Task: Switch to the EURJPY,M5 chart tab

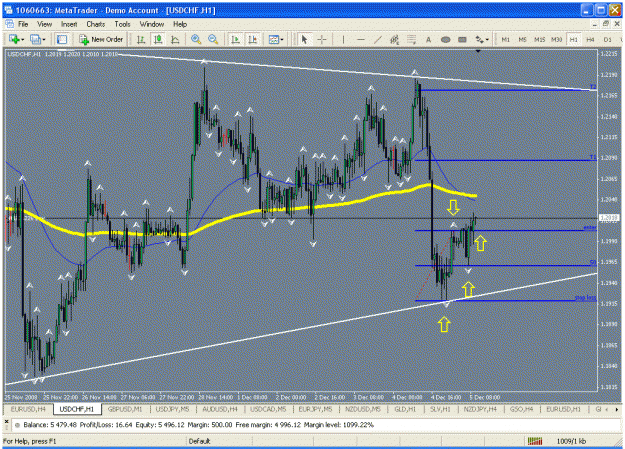Action: pyautogui.click(x=315, y=409)
